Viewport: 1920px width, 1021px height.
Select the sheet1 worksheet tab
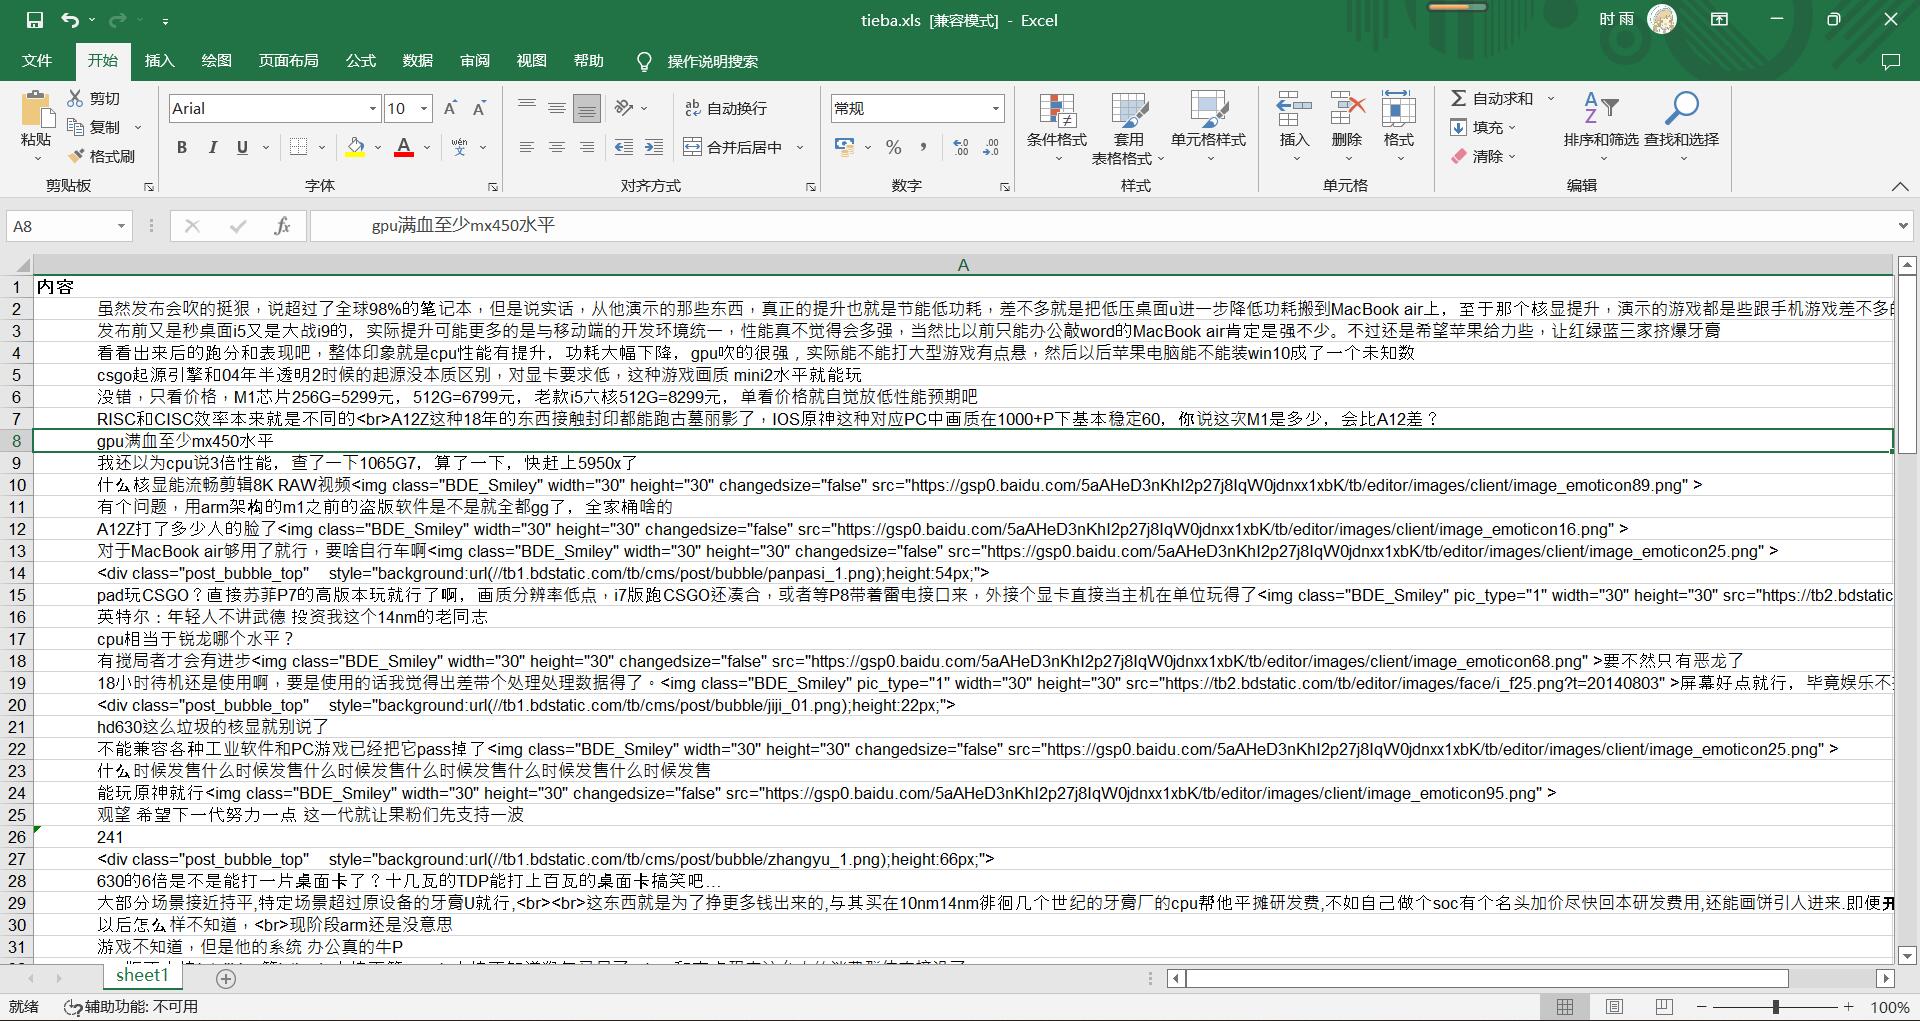tap(142, 975)
